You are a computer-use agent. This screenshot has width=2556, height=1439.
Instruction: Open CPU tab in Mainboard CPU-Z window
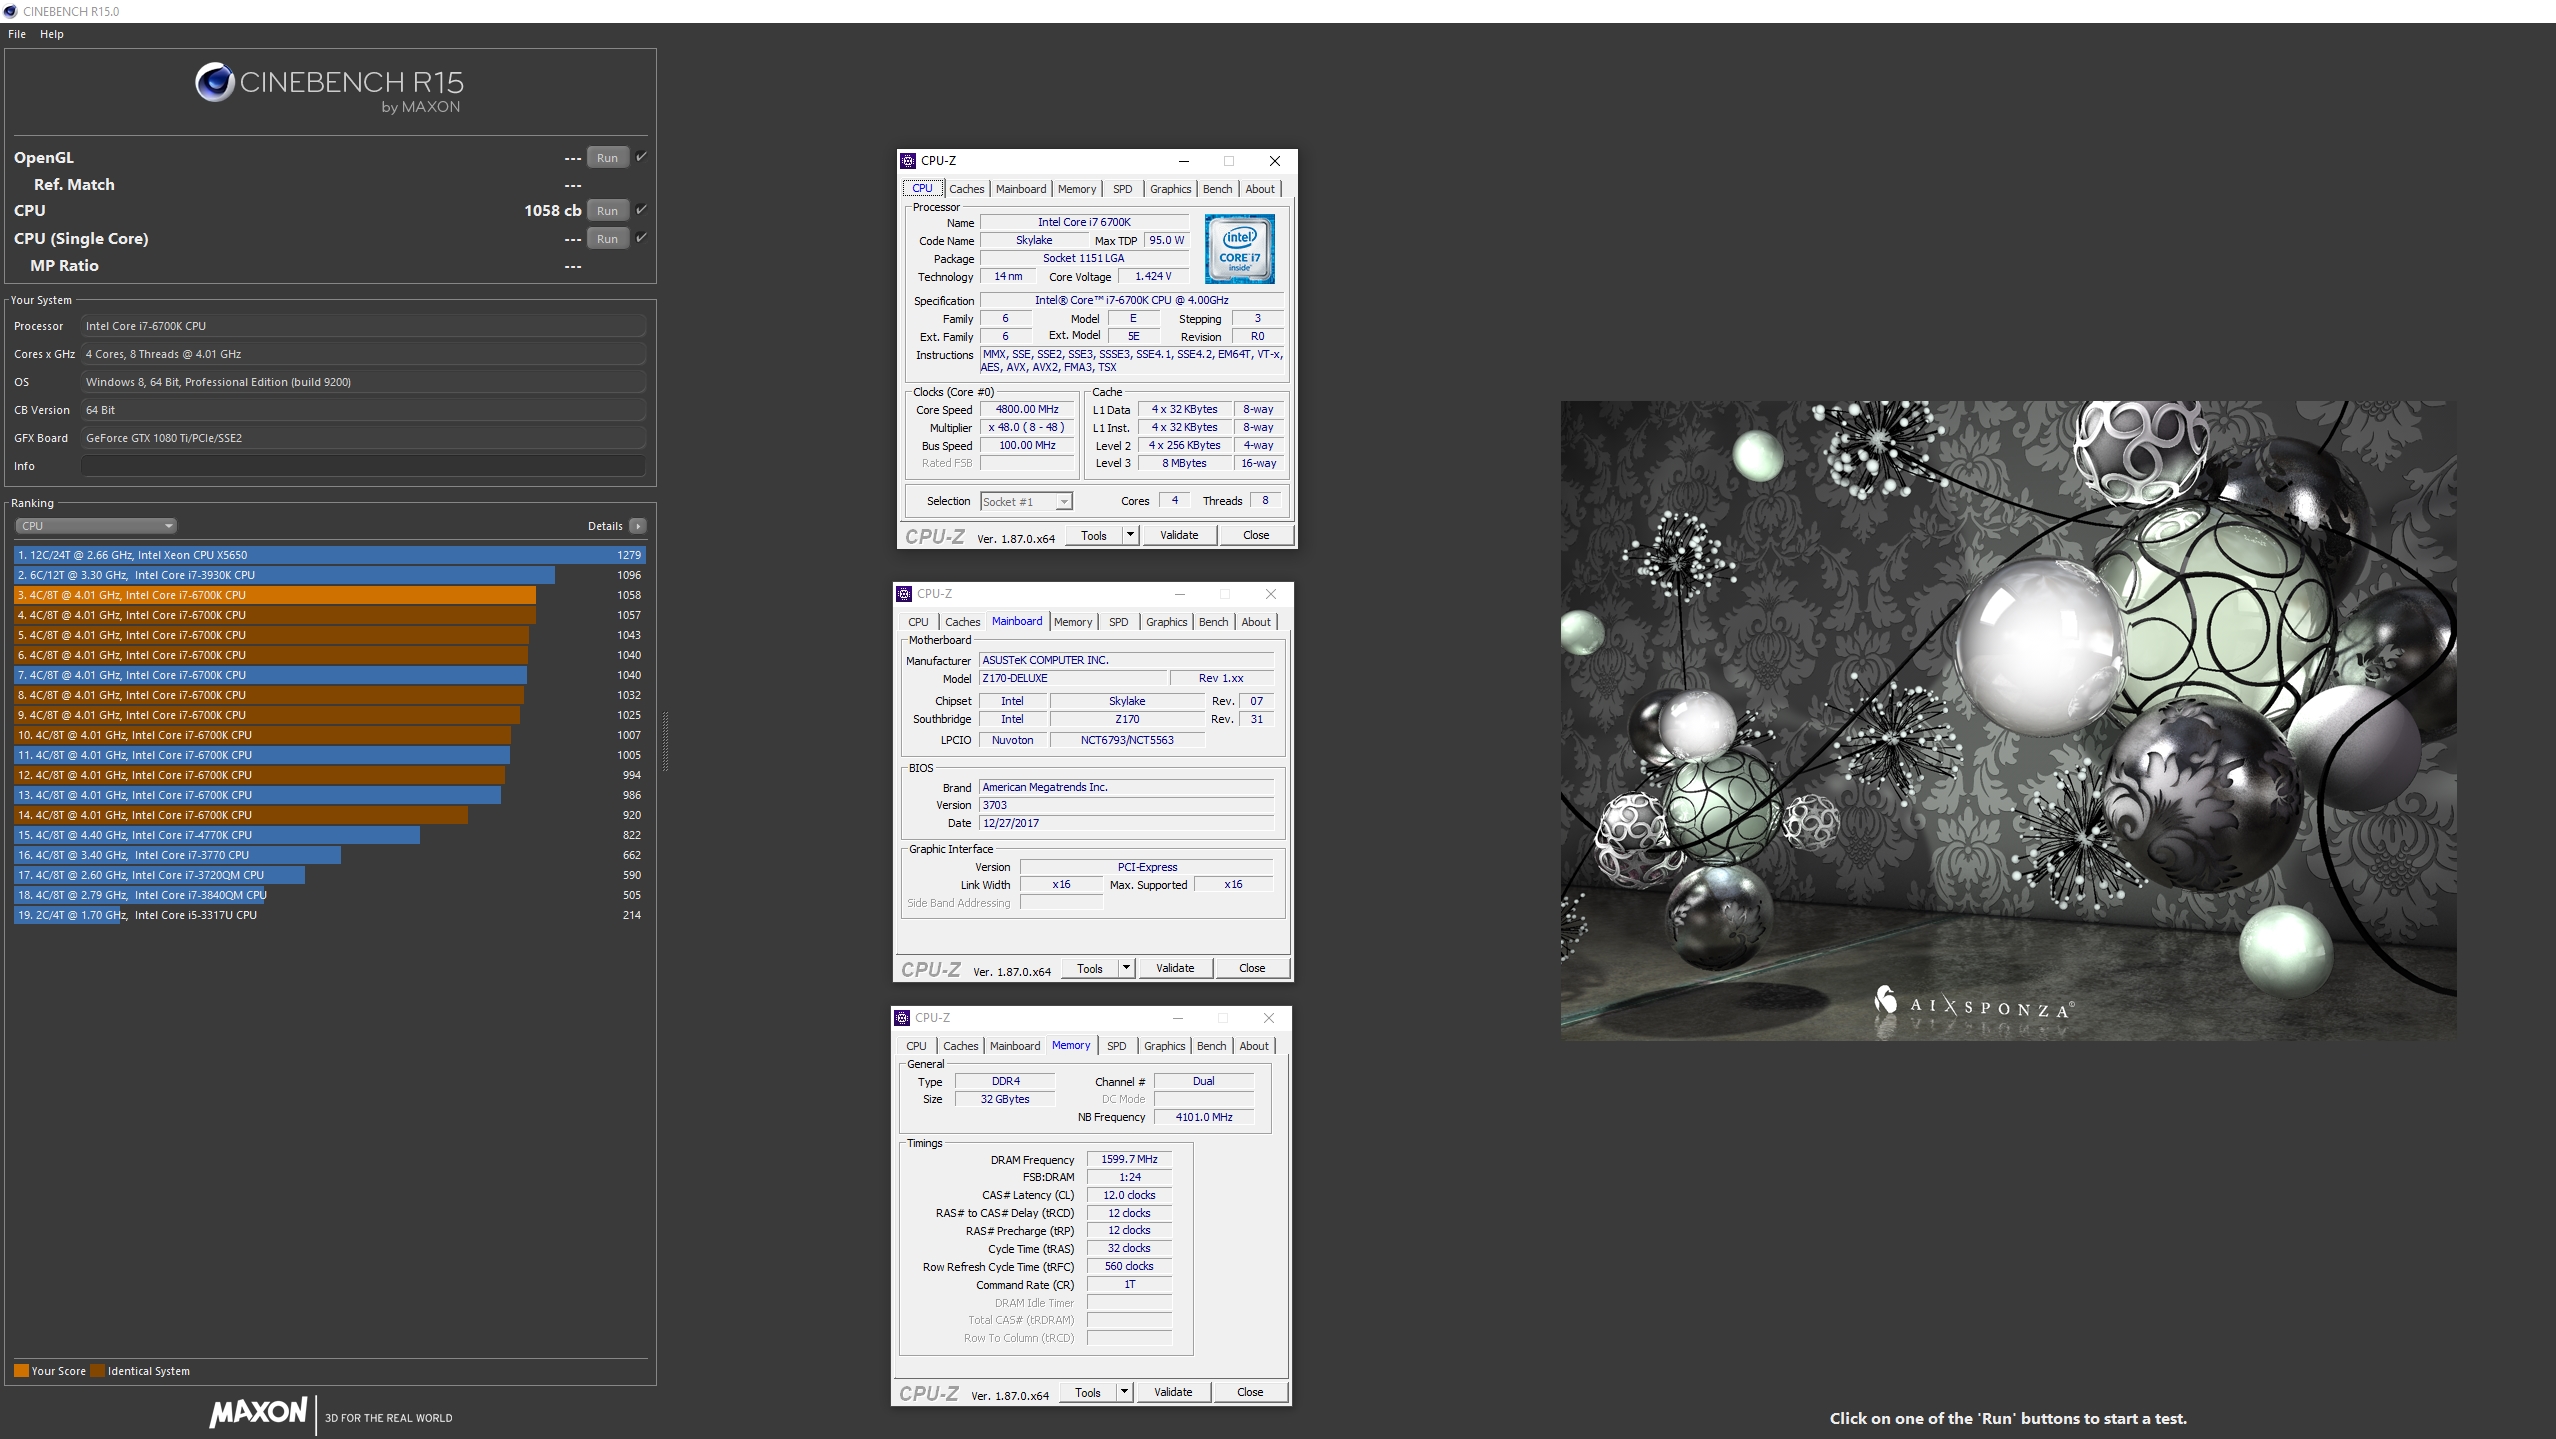tap(918, 622)
